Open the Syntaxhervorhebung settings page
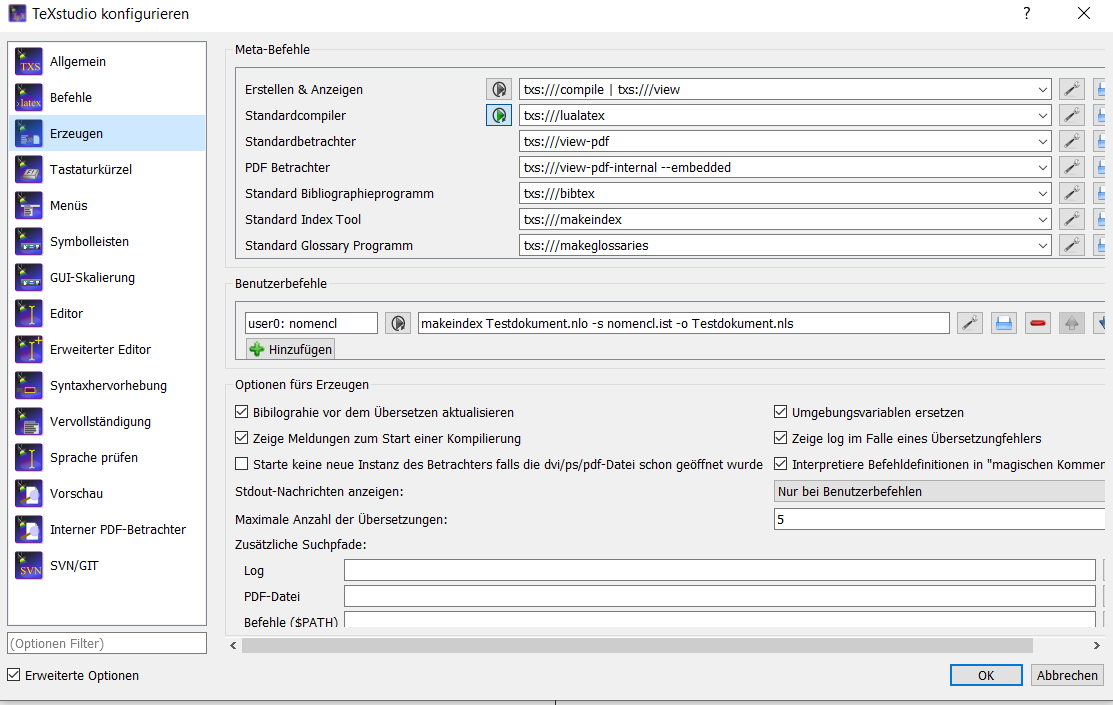 tap(106, 385)
